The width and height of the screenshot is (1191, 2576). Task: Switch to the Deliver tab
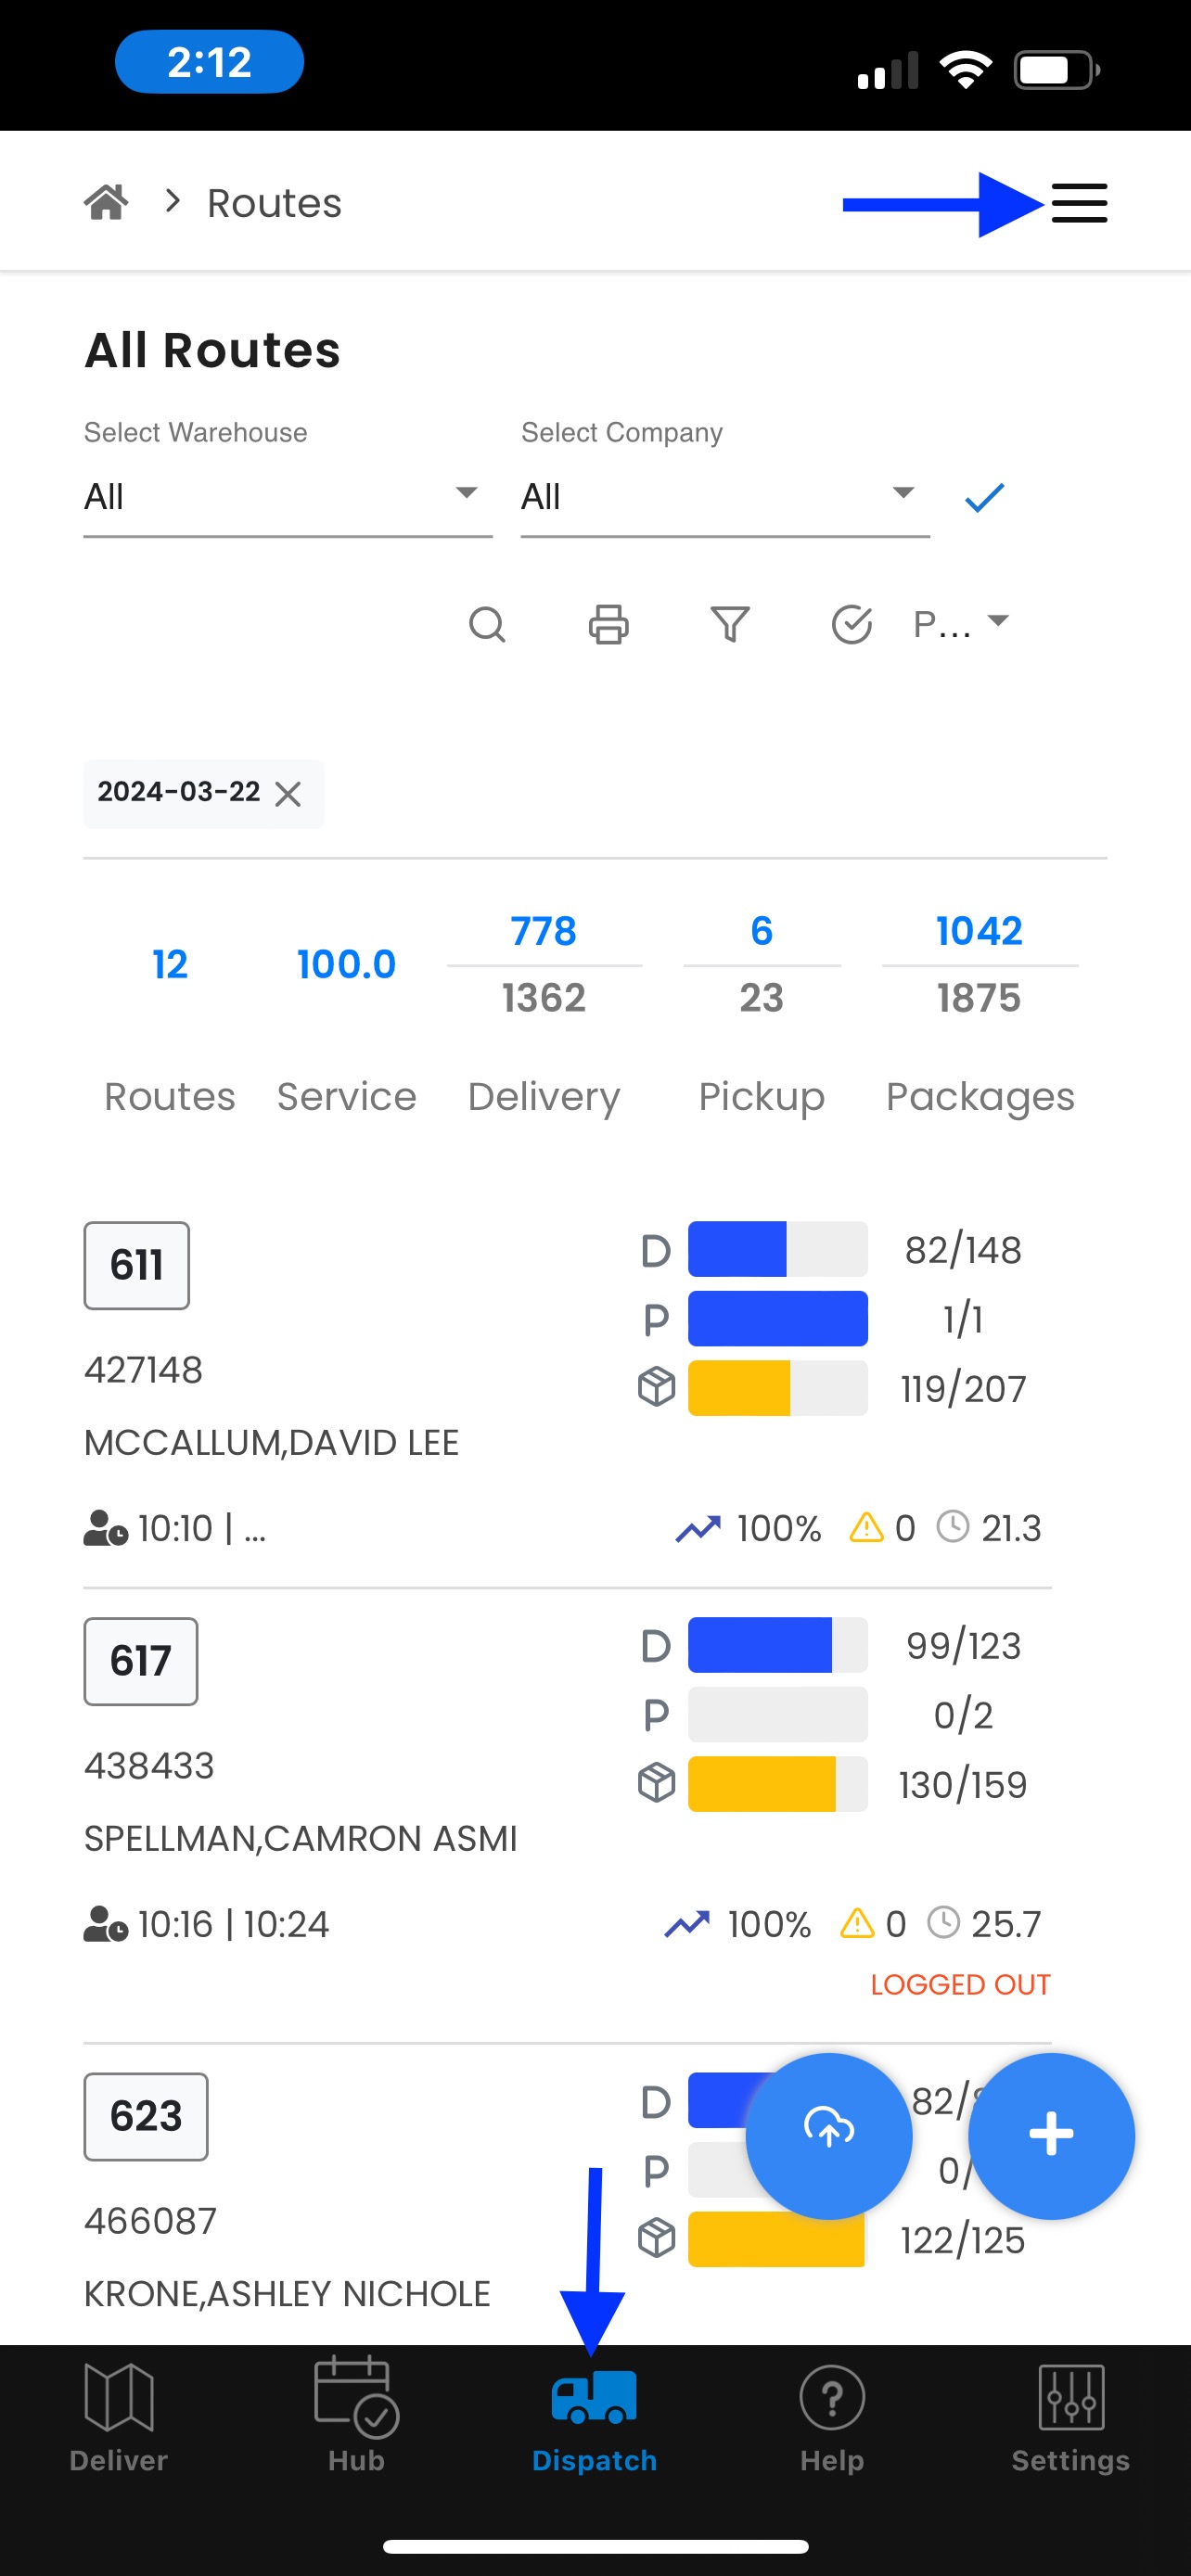point(119,2418)
